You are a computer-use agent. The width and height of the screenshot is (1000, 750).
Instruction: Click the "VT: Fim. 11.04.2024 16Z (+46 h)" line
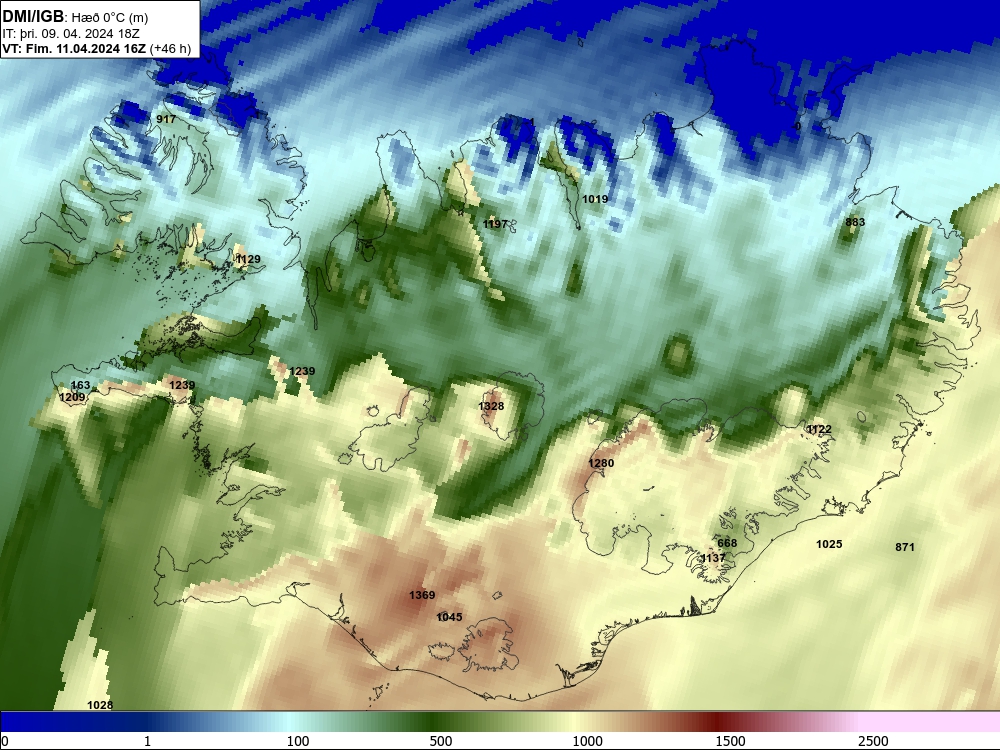[x=97, y=48]
